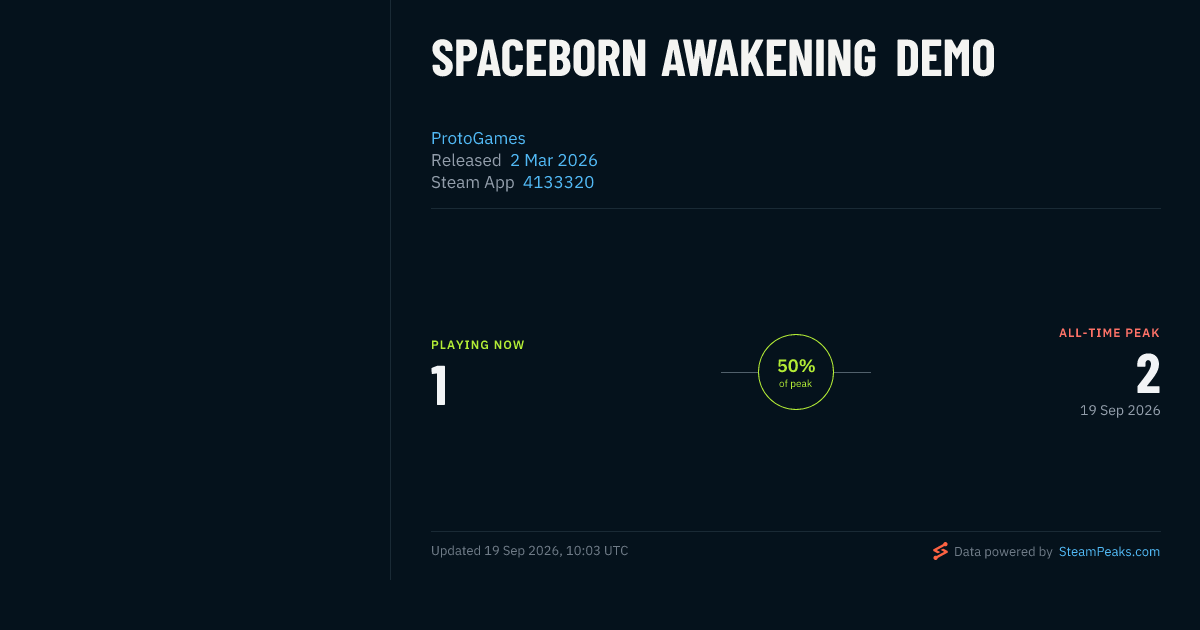The width and height of the screenshot is (1200, 630).
Task: Open Steam App ID 4133320 link
Action: pyautogui.click(x=558, y=182)
